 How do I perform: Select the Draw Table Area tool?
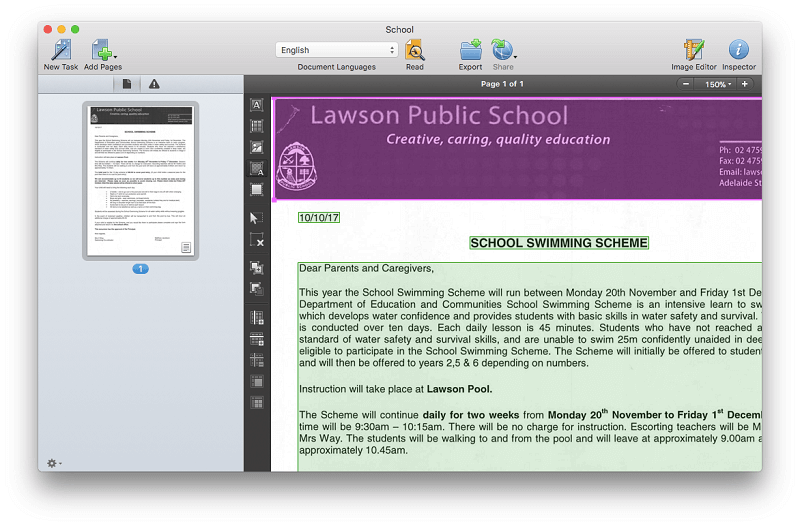pyautogui.click(x=257, y=126)
